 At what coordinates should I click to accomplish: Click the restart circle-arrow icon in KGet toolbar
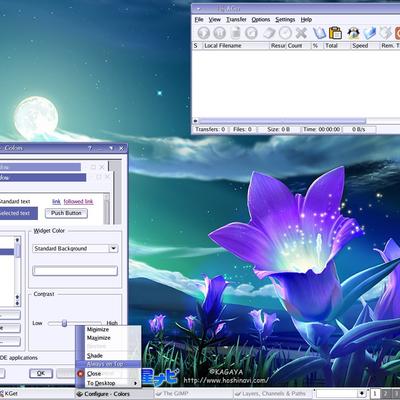pyautogui.click(x=251, y=33)
